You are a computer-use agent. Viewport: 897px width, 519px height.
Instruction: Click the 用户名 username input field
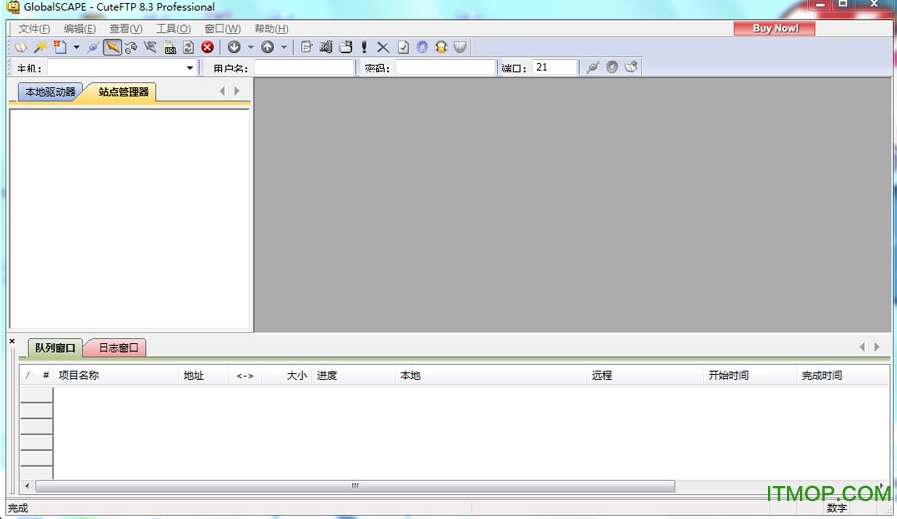[x=304, y=68]
